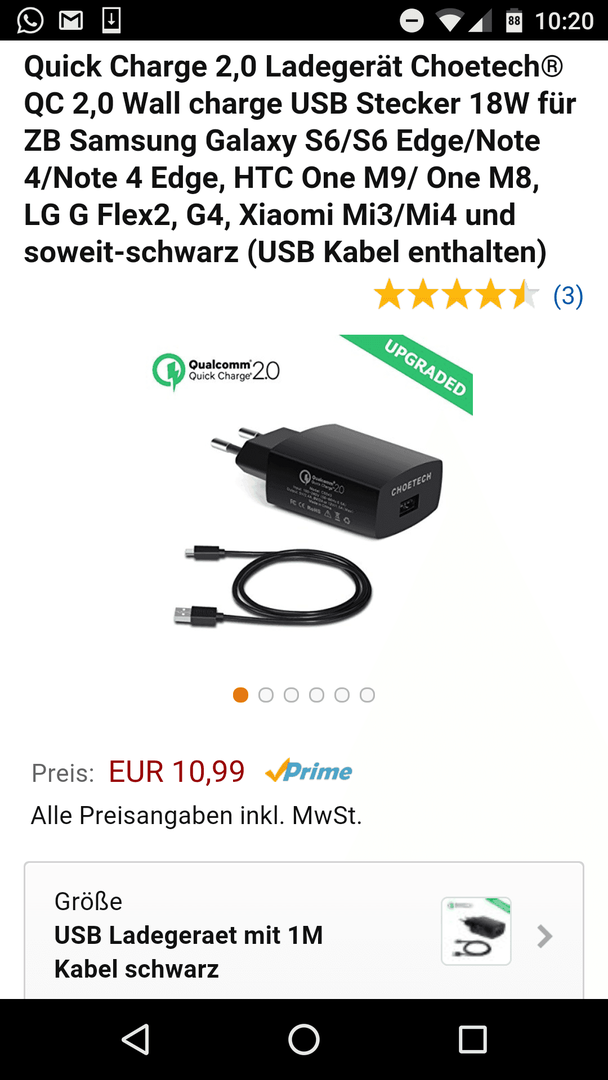The height and width of the screenshot is (1080, 608).
Task: Select the last image pagination dot
Action: 367,694
